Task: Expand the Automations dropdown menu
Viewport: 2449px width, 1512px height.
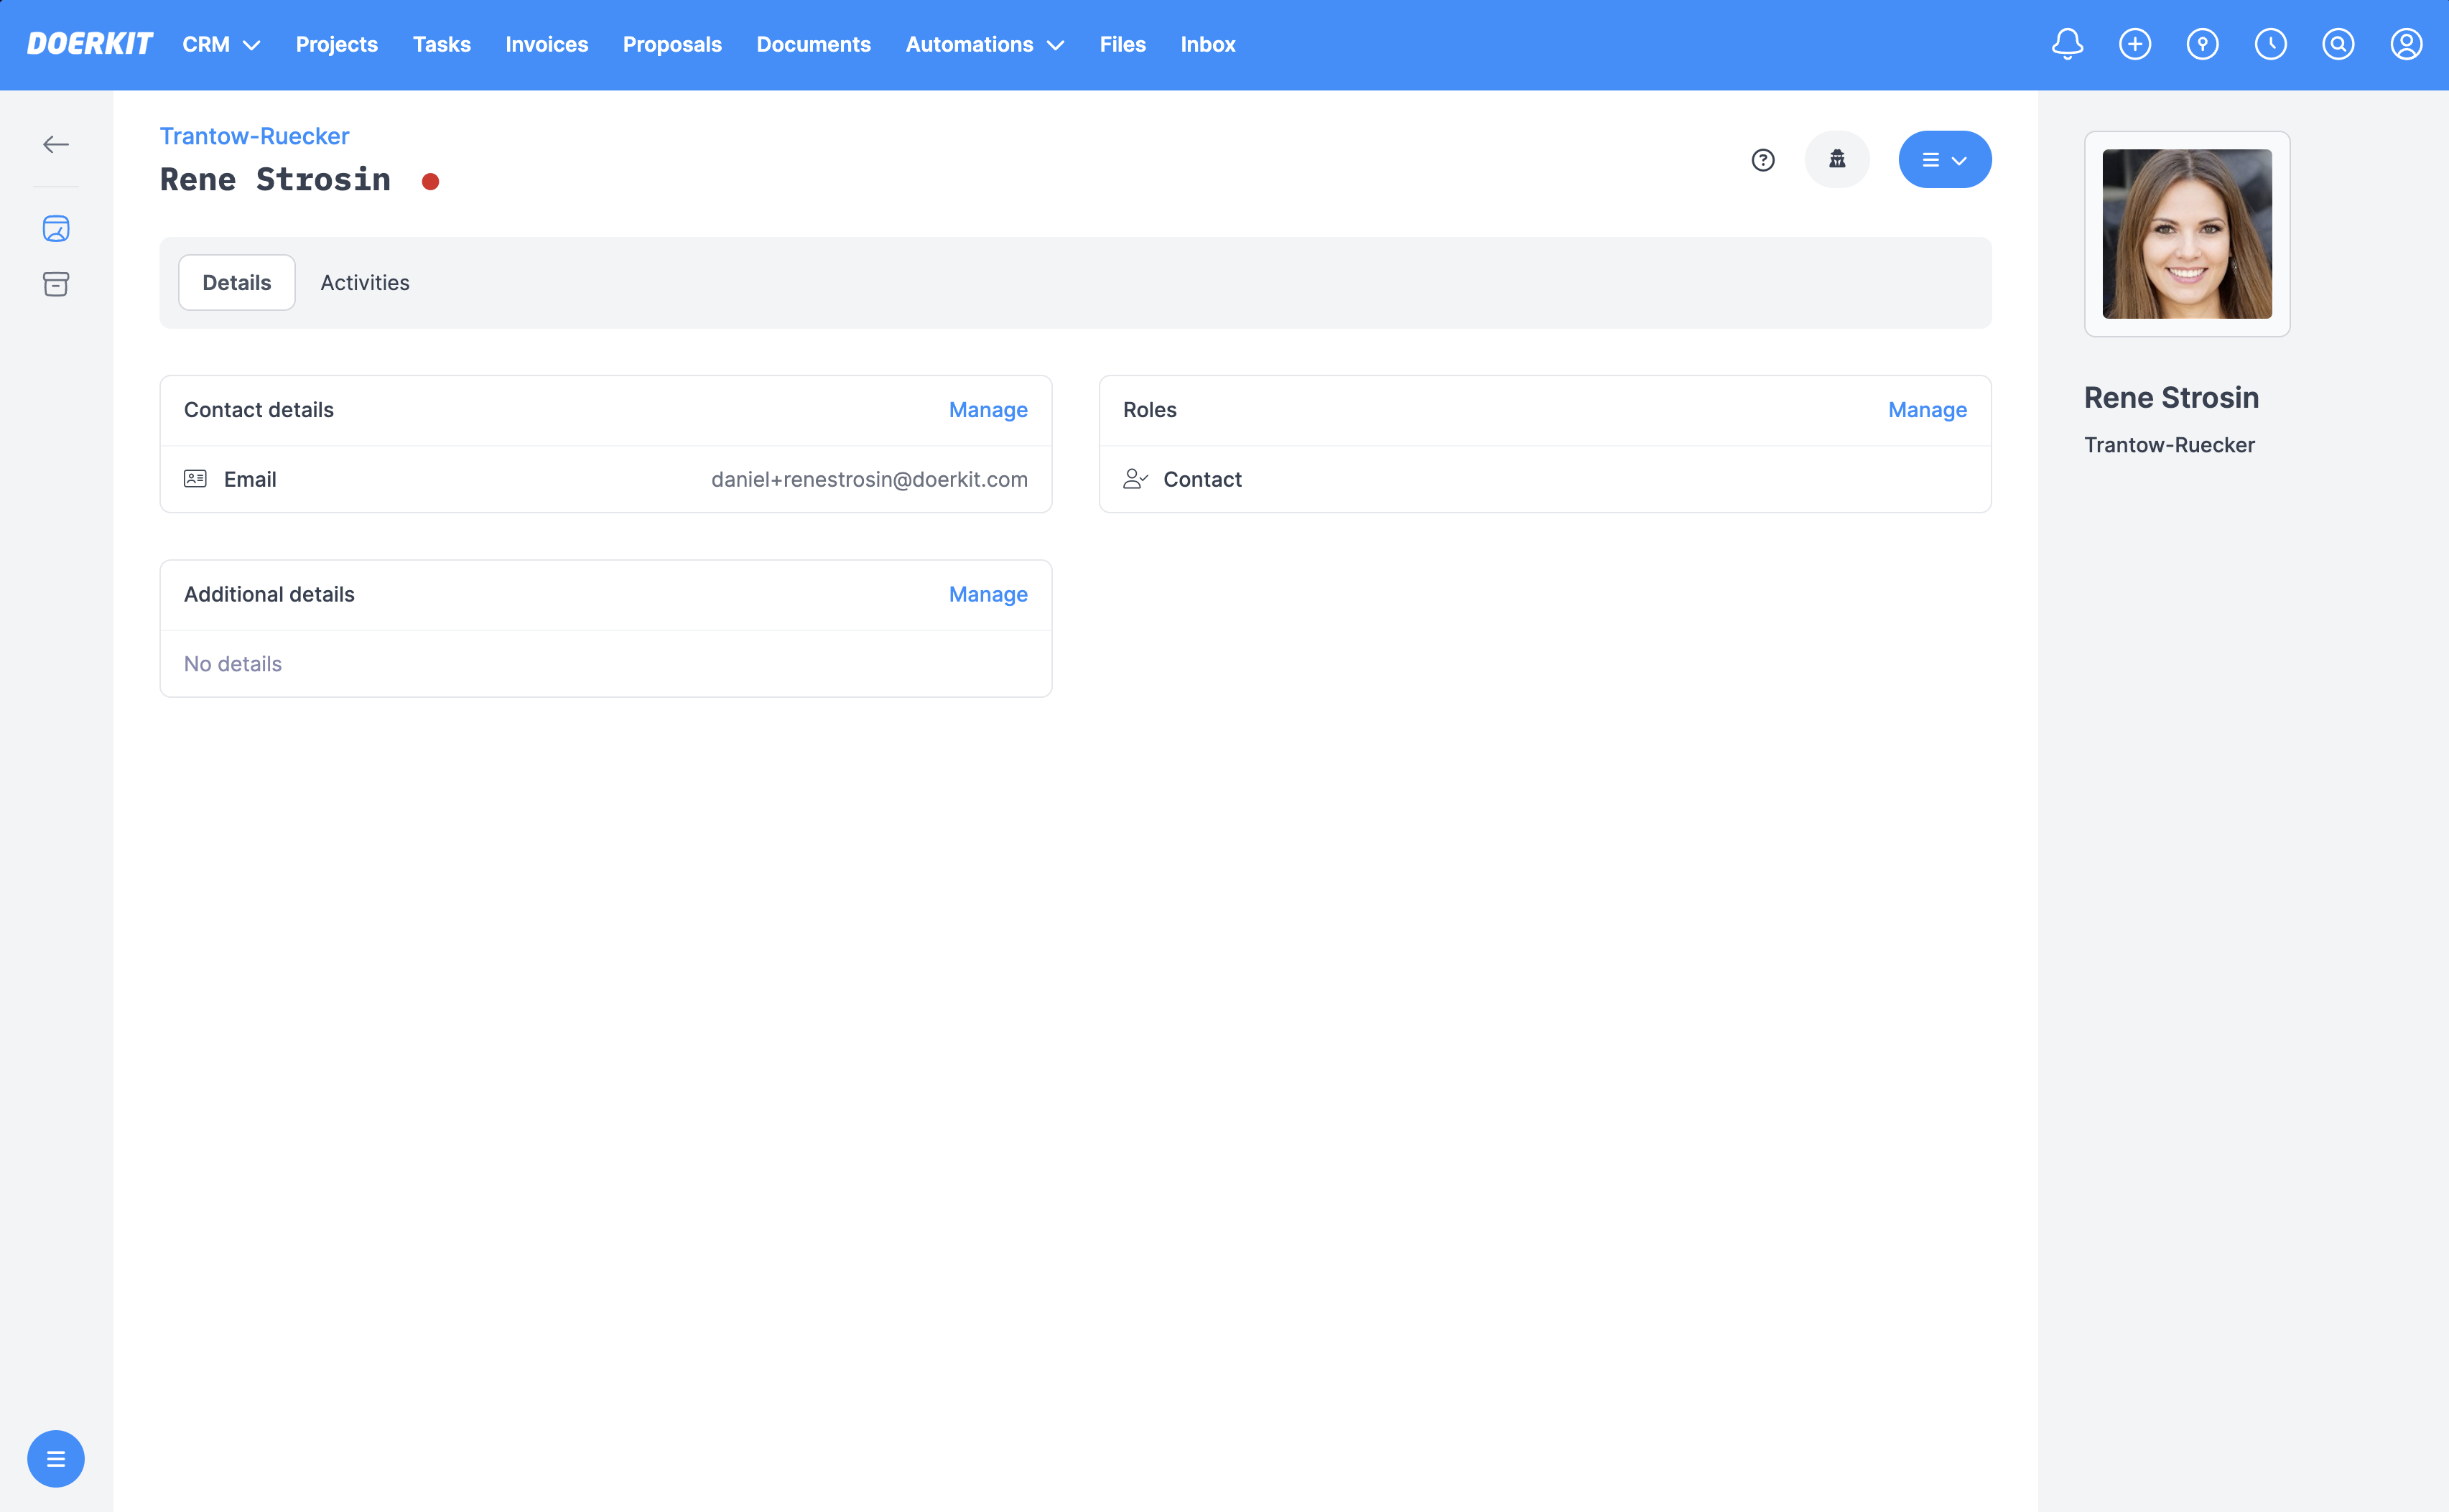Action: (984, 45)
